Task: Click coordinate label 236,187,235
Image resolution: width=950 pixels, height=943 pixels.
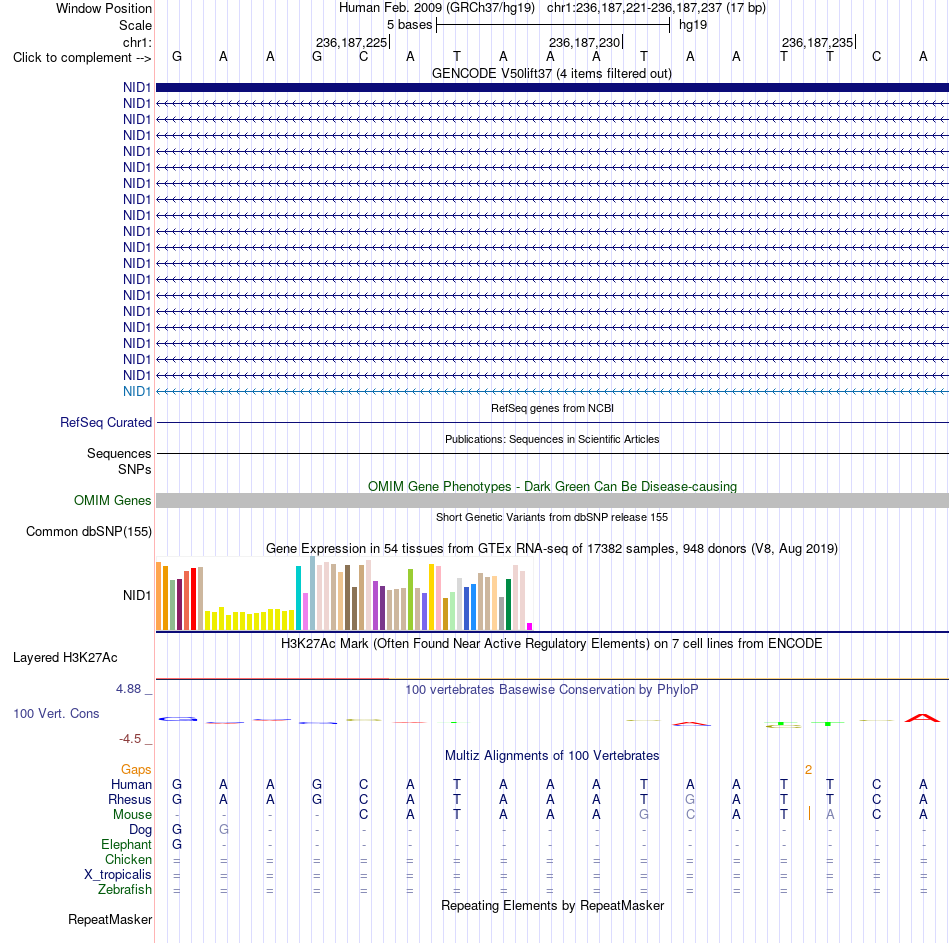Action: click(817, 42)
